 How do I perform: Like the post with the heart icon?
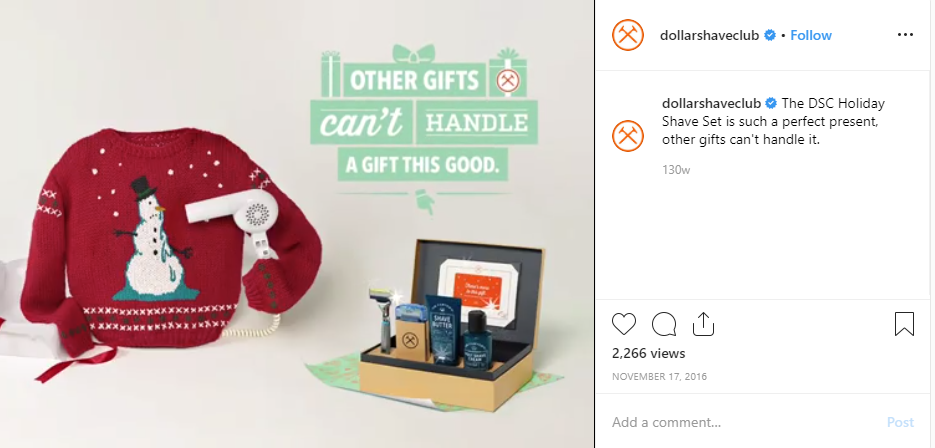[x=624, y=324]
